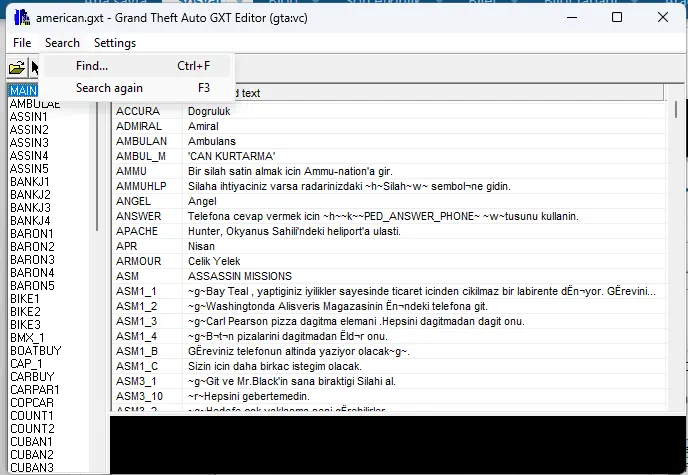Select the BARON5 table entry
Screen dimensions: 688x475
click(x=32, y=286)
